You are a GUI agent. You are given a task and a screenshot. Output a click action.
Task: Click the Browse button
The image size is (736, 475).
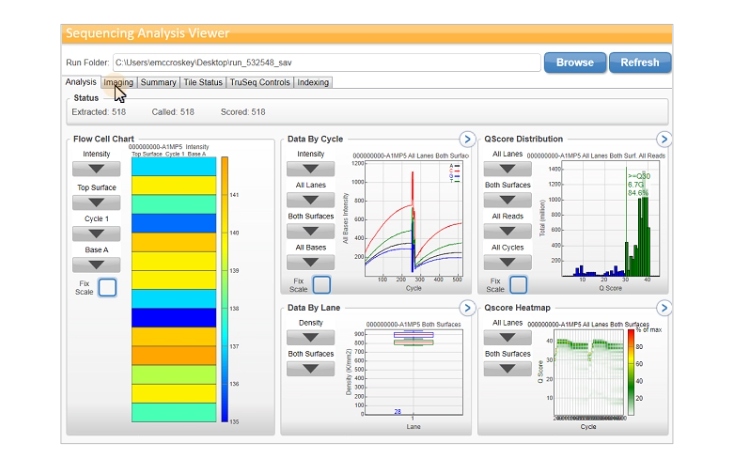point(574,62)
